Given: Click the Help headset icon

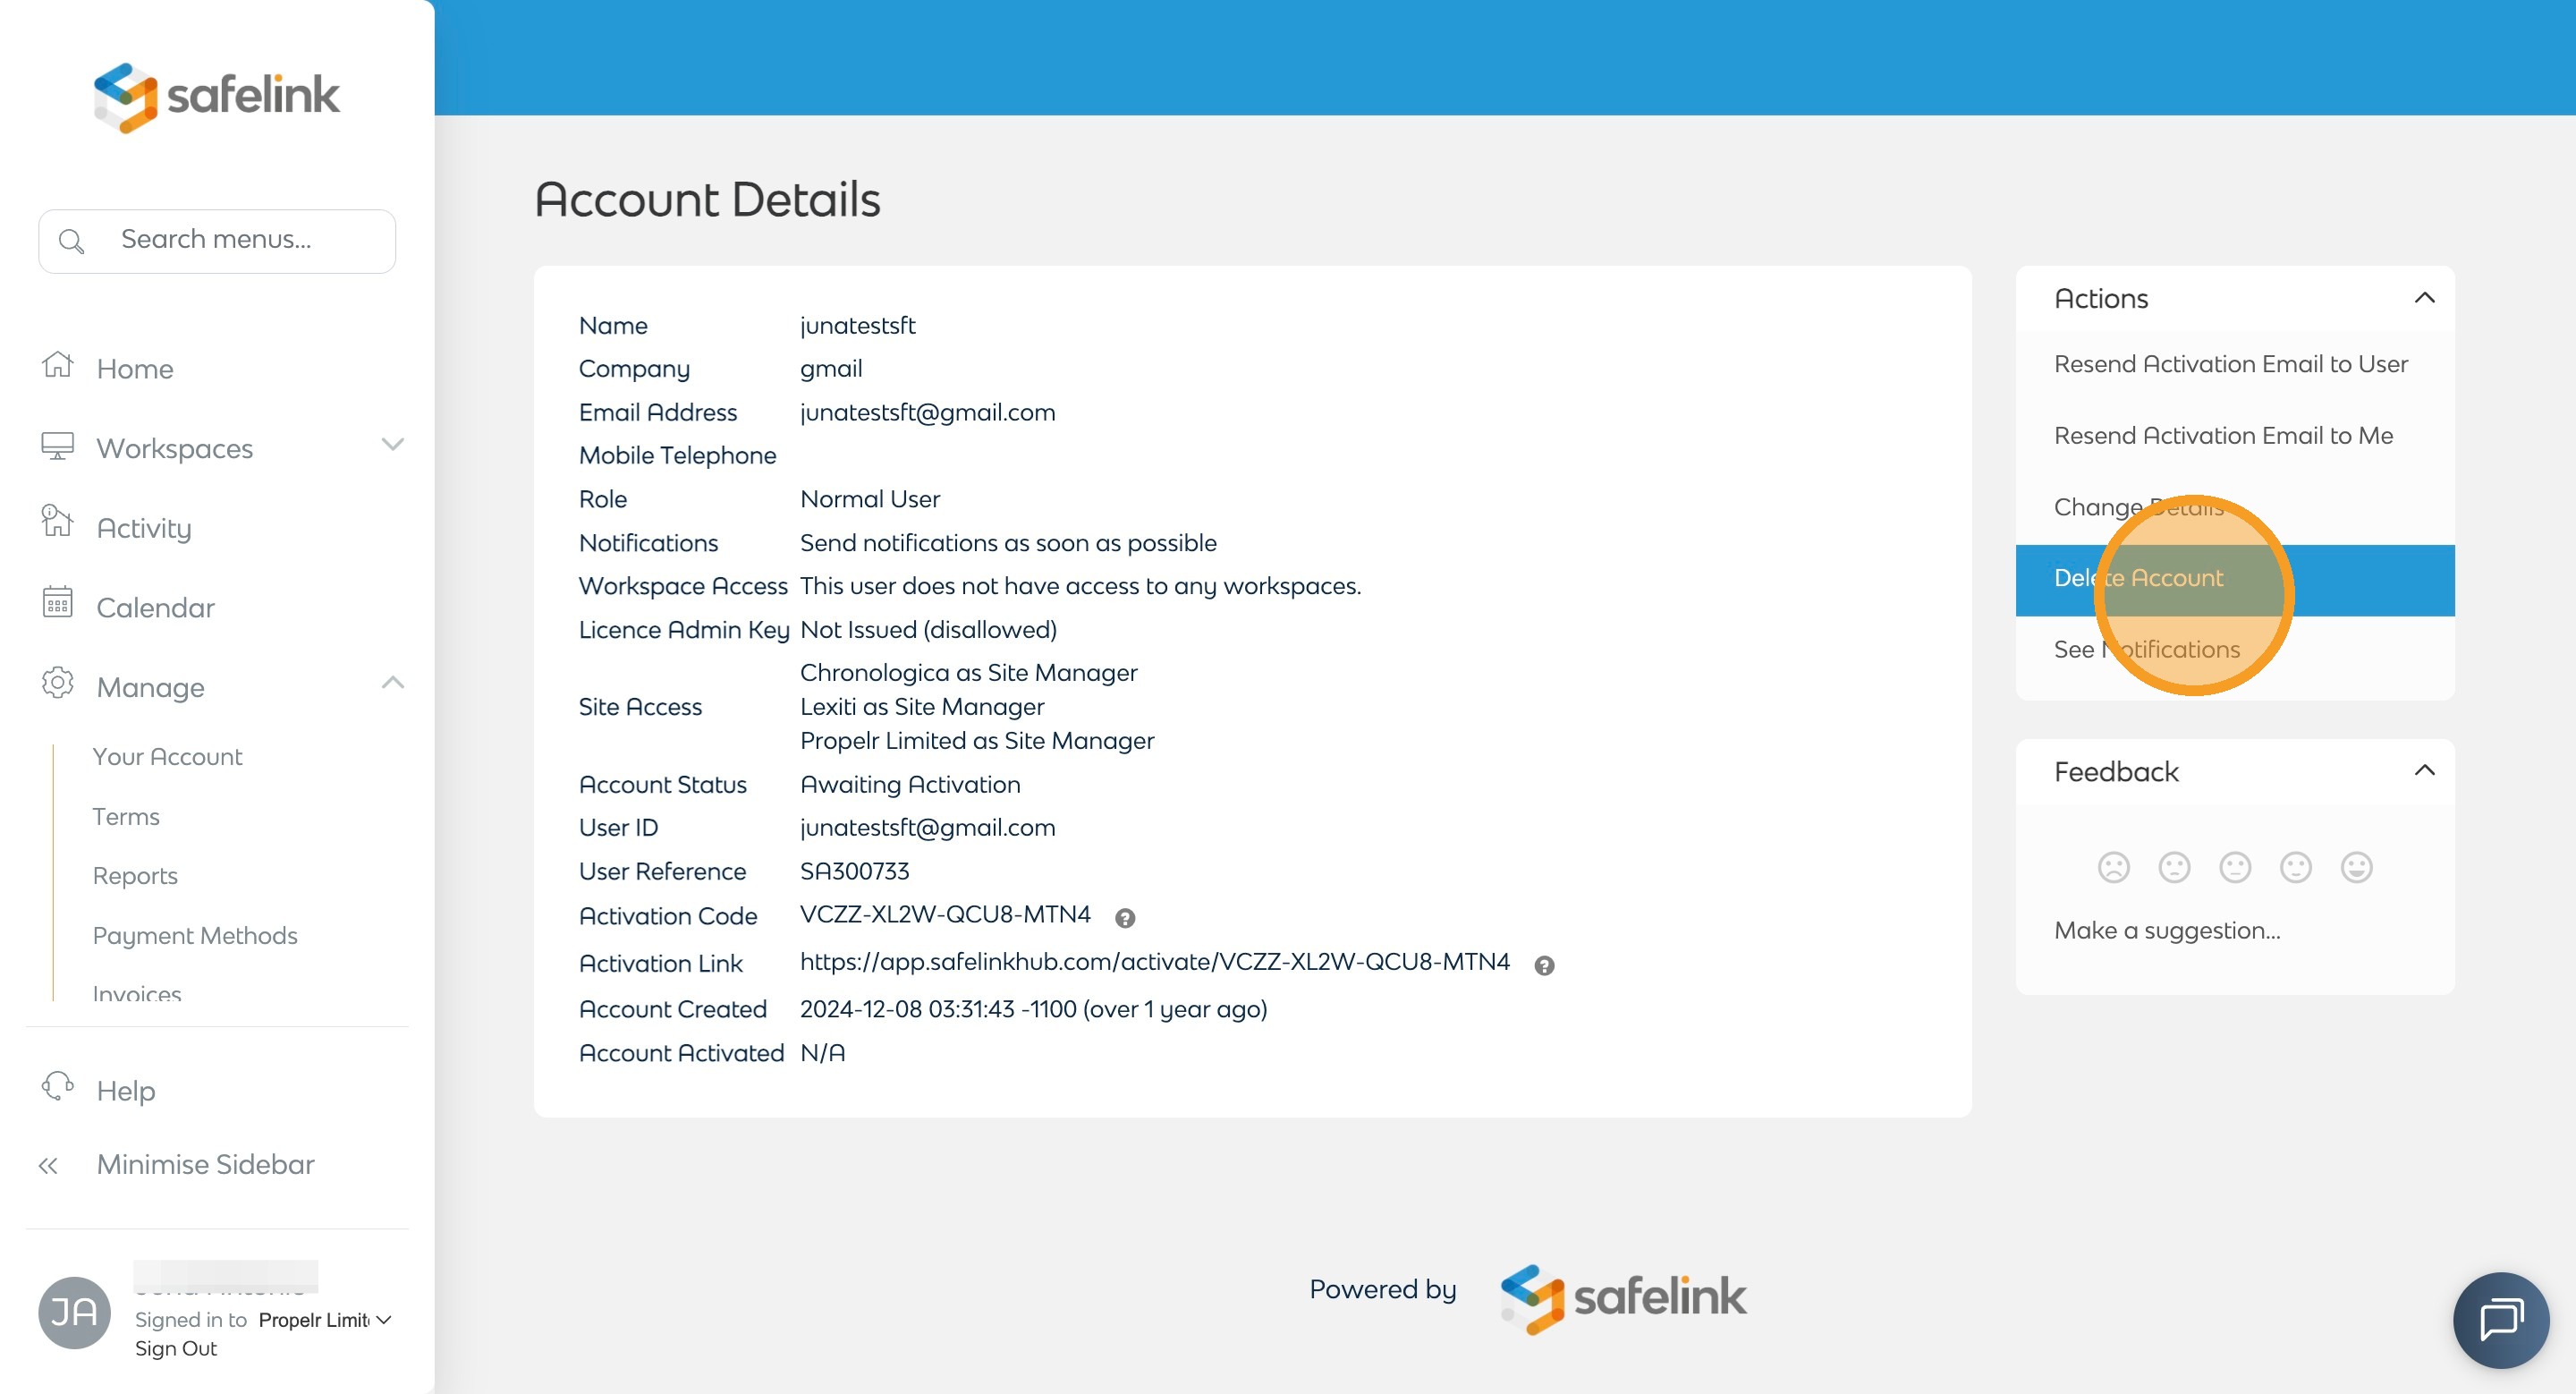Looking at the screenshot, I should [x=57, y=1087].
